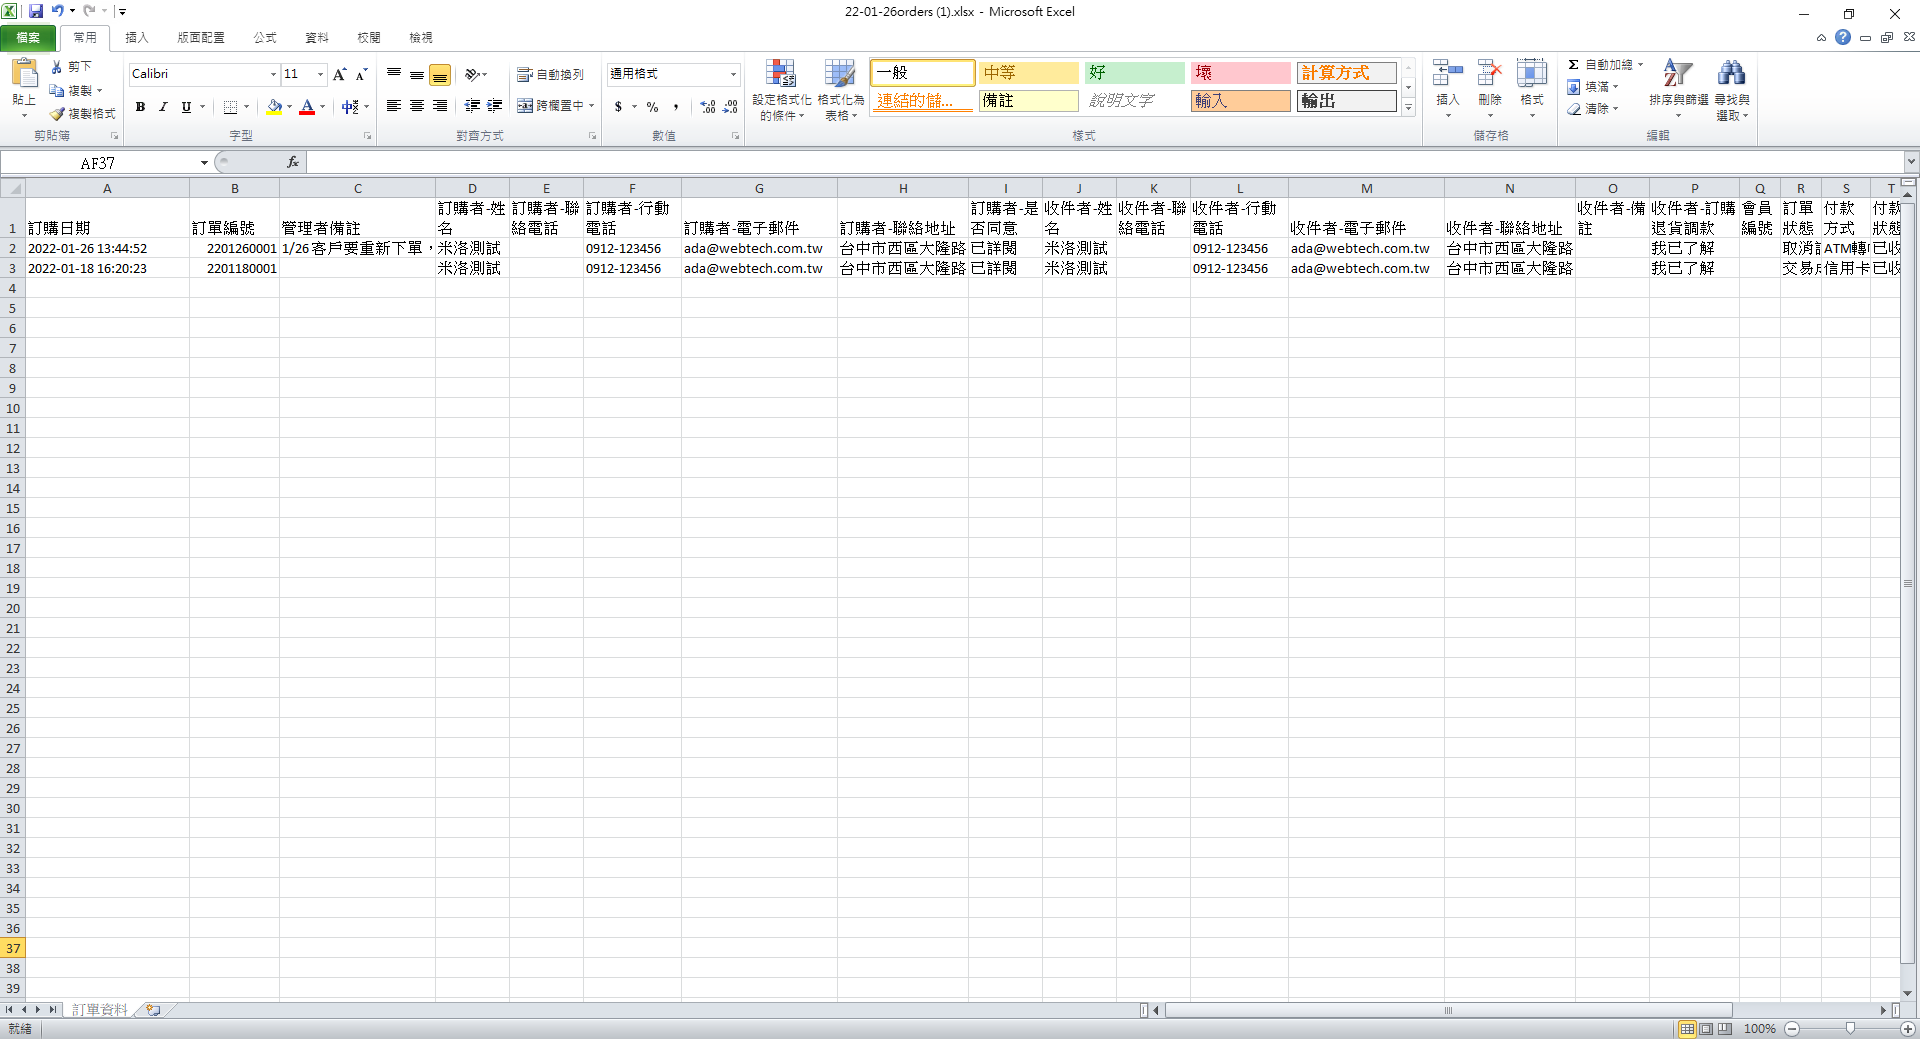1920x1039 pixels.
Task: Select the 訂單資料 sheet tab
Action: (x=99, y=1010)
